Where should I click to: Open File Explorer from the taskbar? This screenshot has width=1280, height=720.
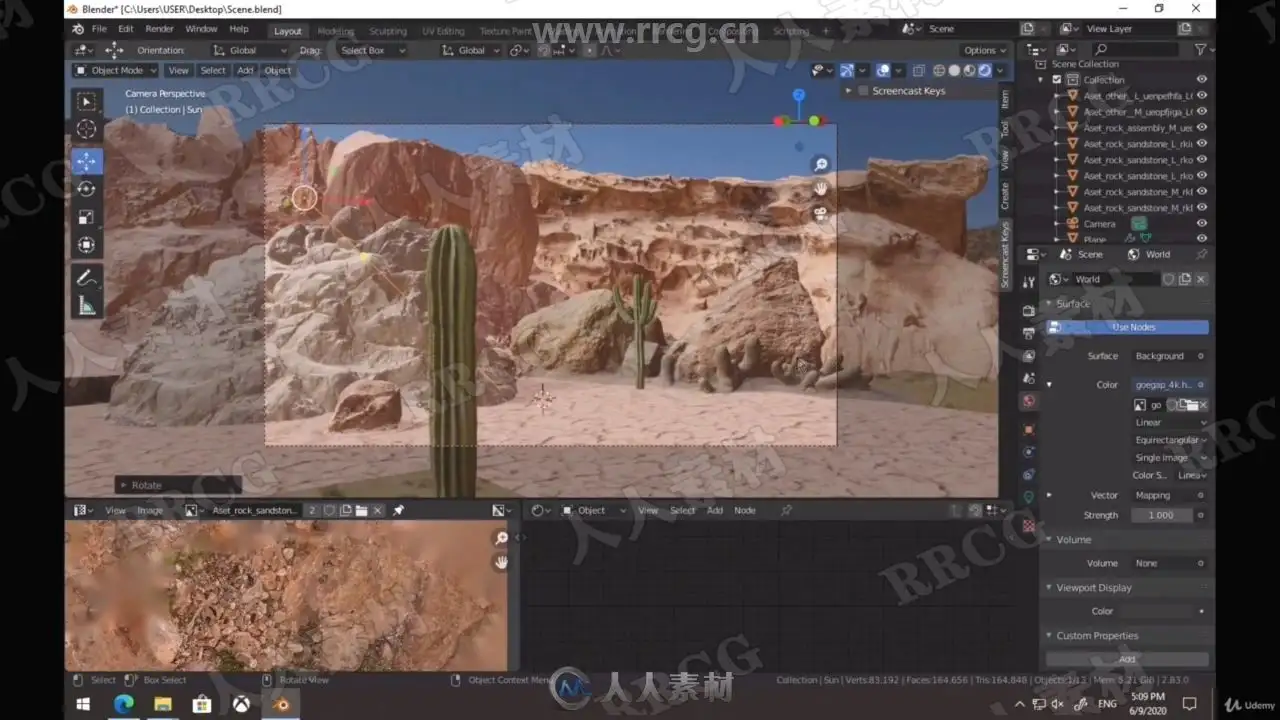click(162, 704)
